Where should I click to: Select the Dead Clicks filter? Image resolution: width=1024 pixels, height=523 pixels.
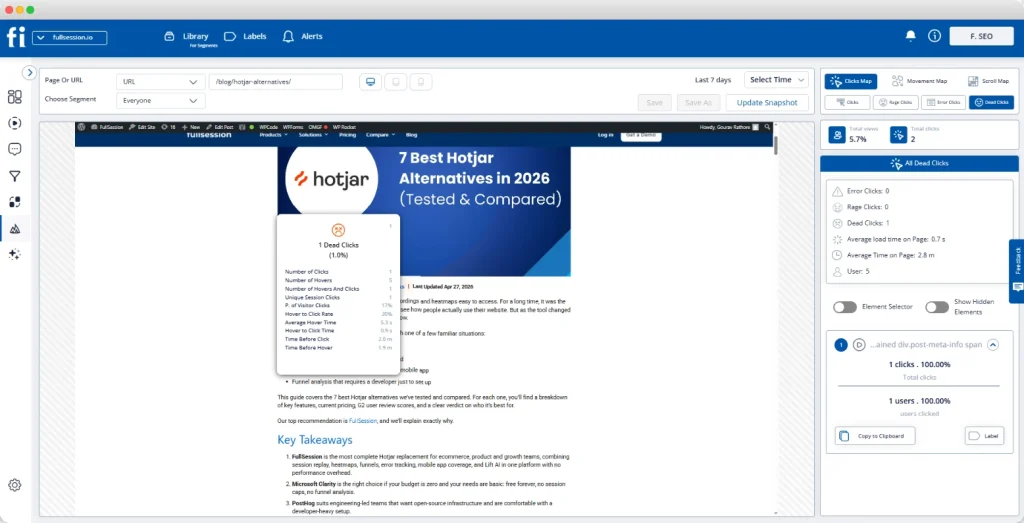[x=991, y=103]
